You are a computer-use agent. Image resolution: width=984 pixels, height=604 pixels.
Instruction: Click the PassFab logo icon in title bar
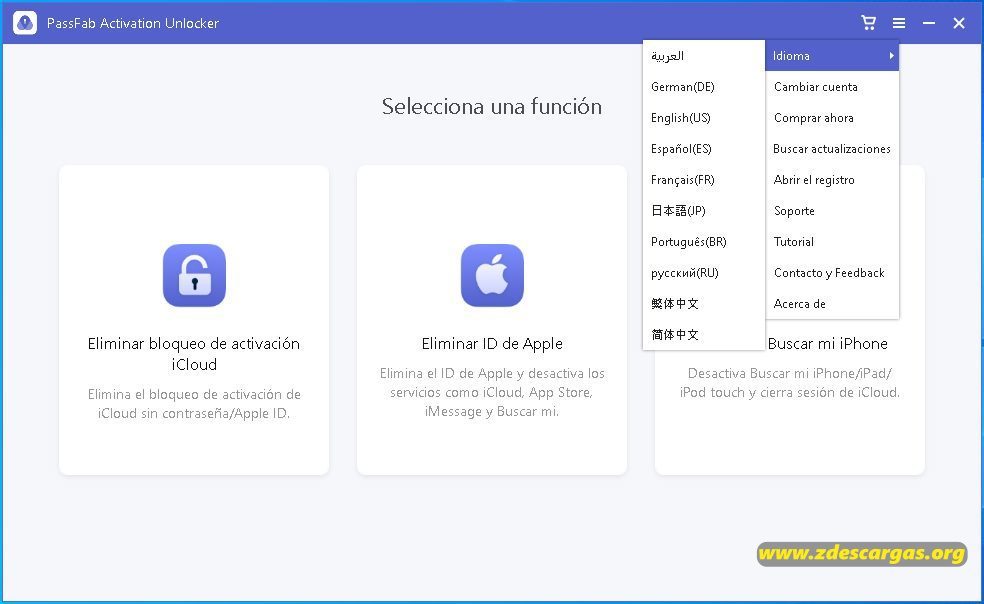pyautogui.click(x=25, y=23)
